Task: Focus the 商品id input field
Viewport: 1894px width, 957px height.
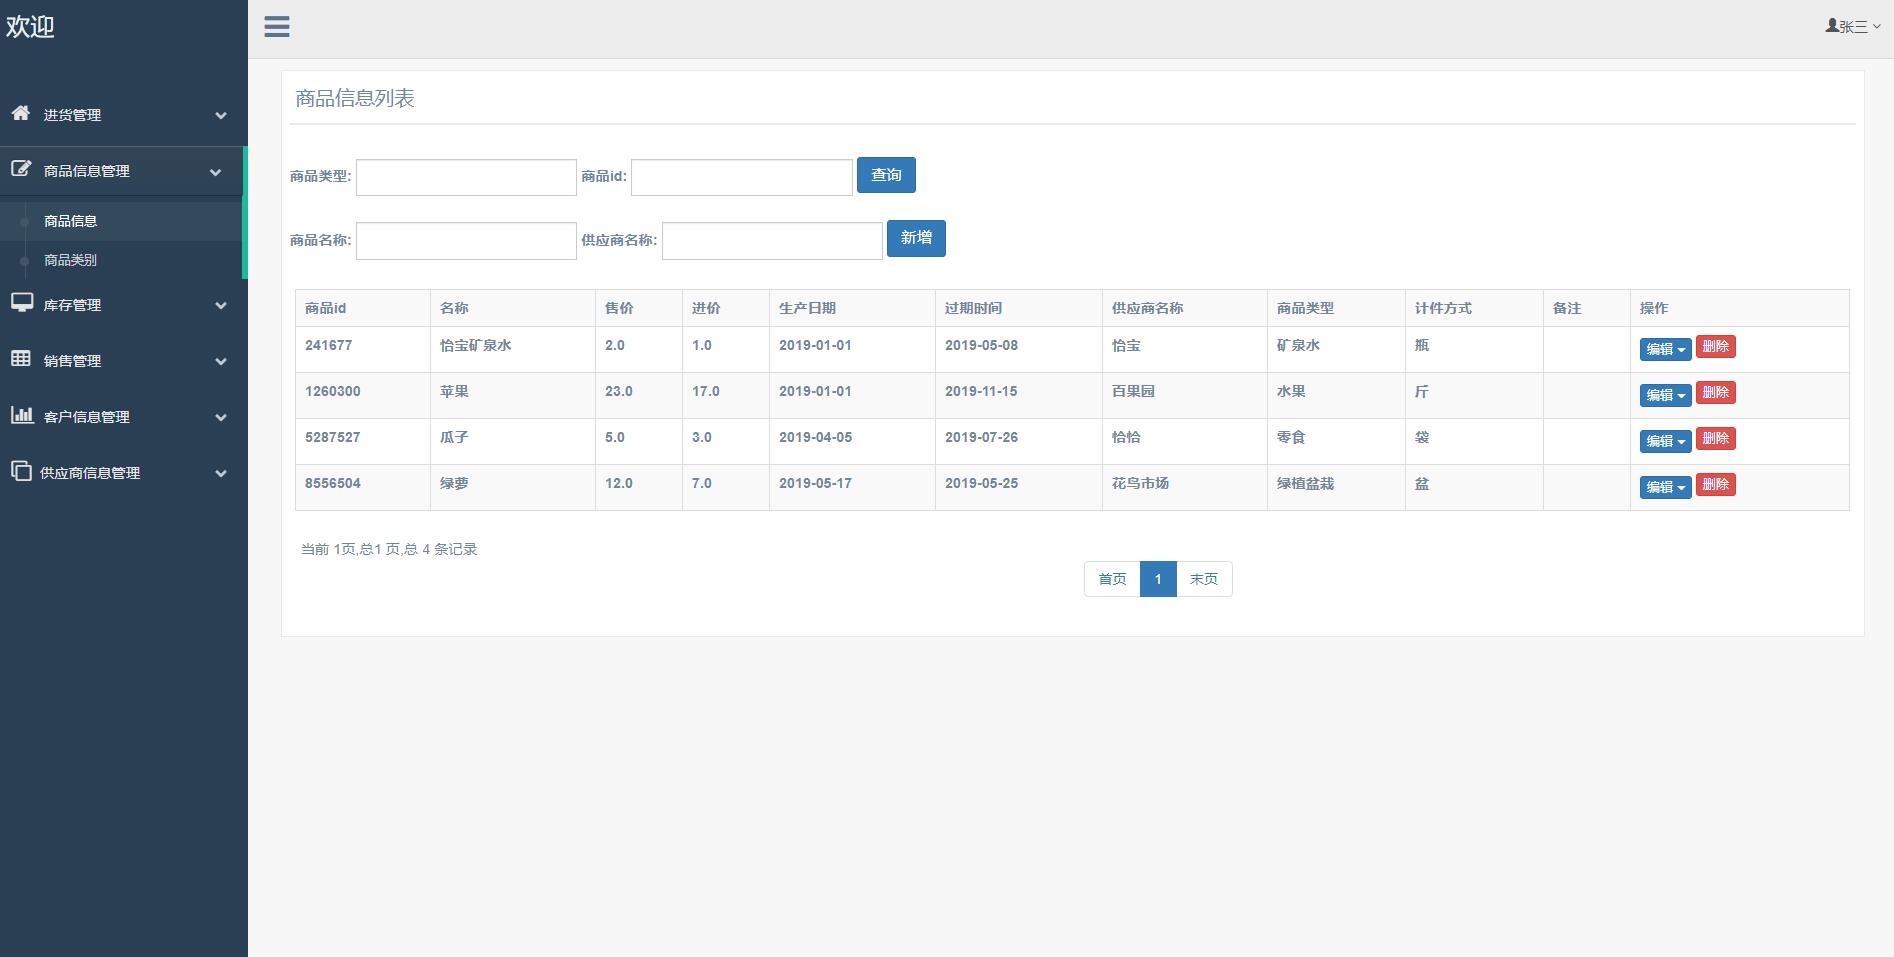Action: coord(741,178)
